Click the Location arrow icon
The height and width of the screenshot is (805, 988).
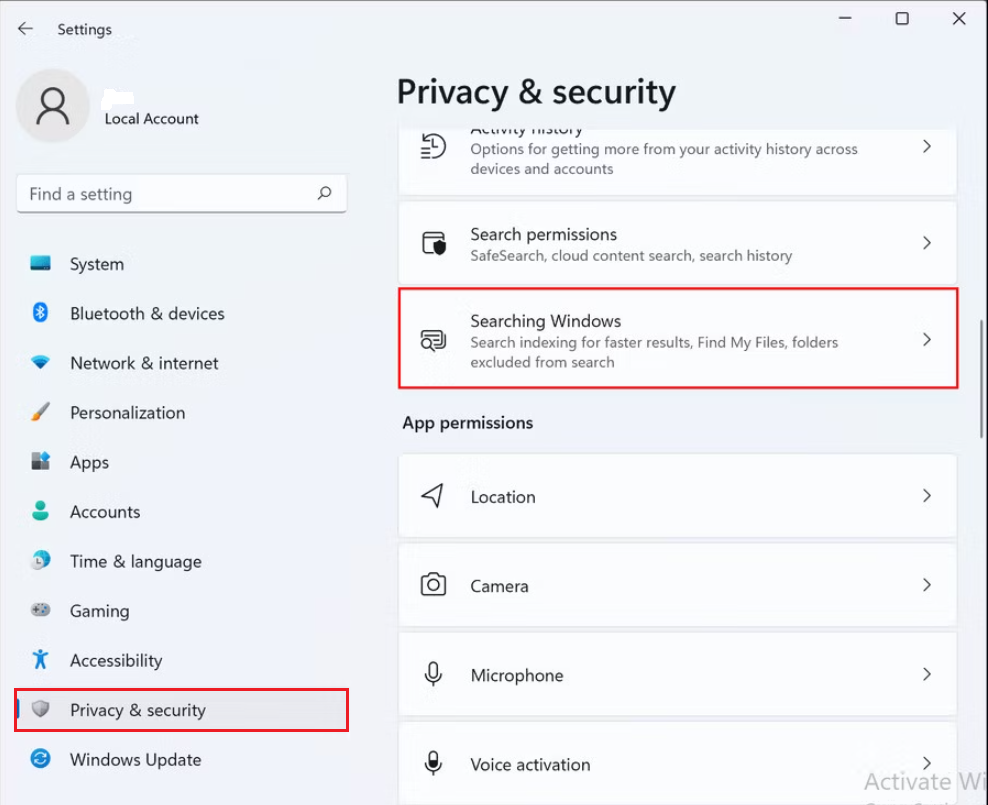433,496
